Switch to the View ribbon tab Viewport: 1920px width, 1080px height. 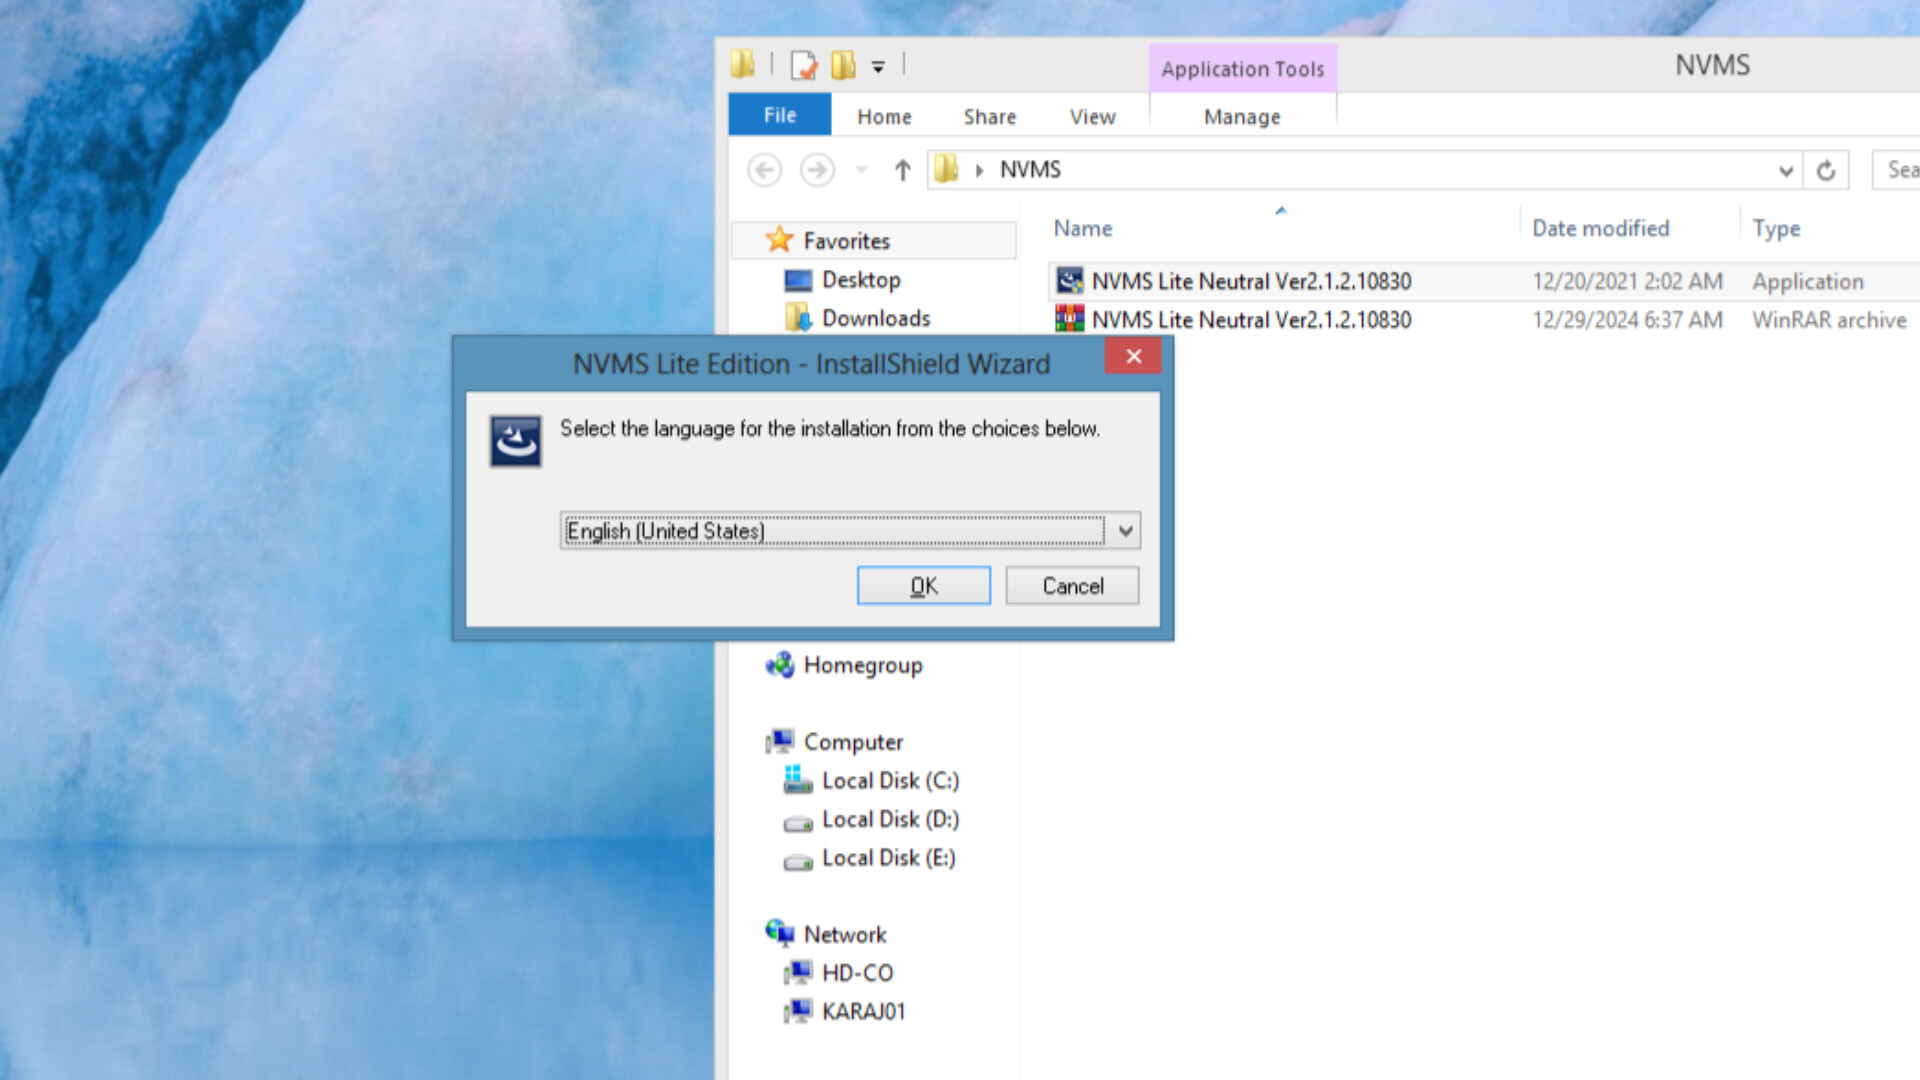[x=1092, y=117]
